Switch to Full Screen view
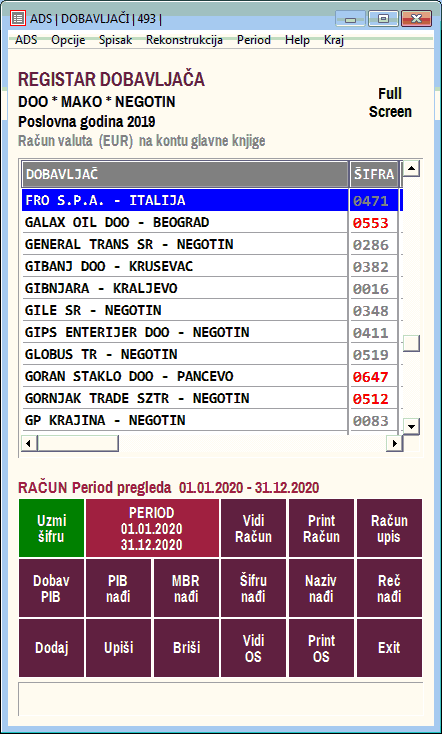Image resolution: width=442 pixels, height=734 pixels. click(390, 103)
